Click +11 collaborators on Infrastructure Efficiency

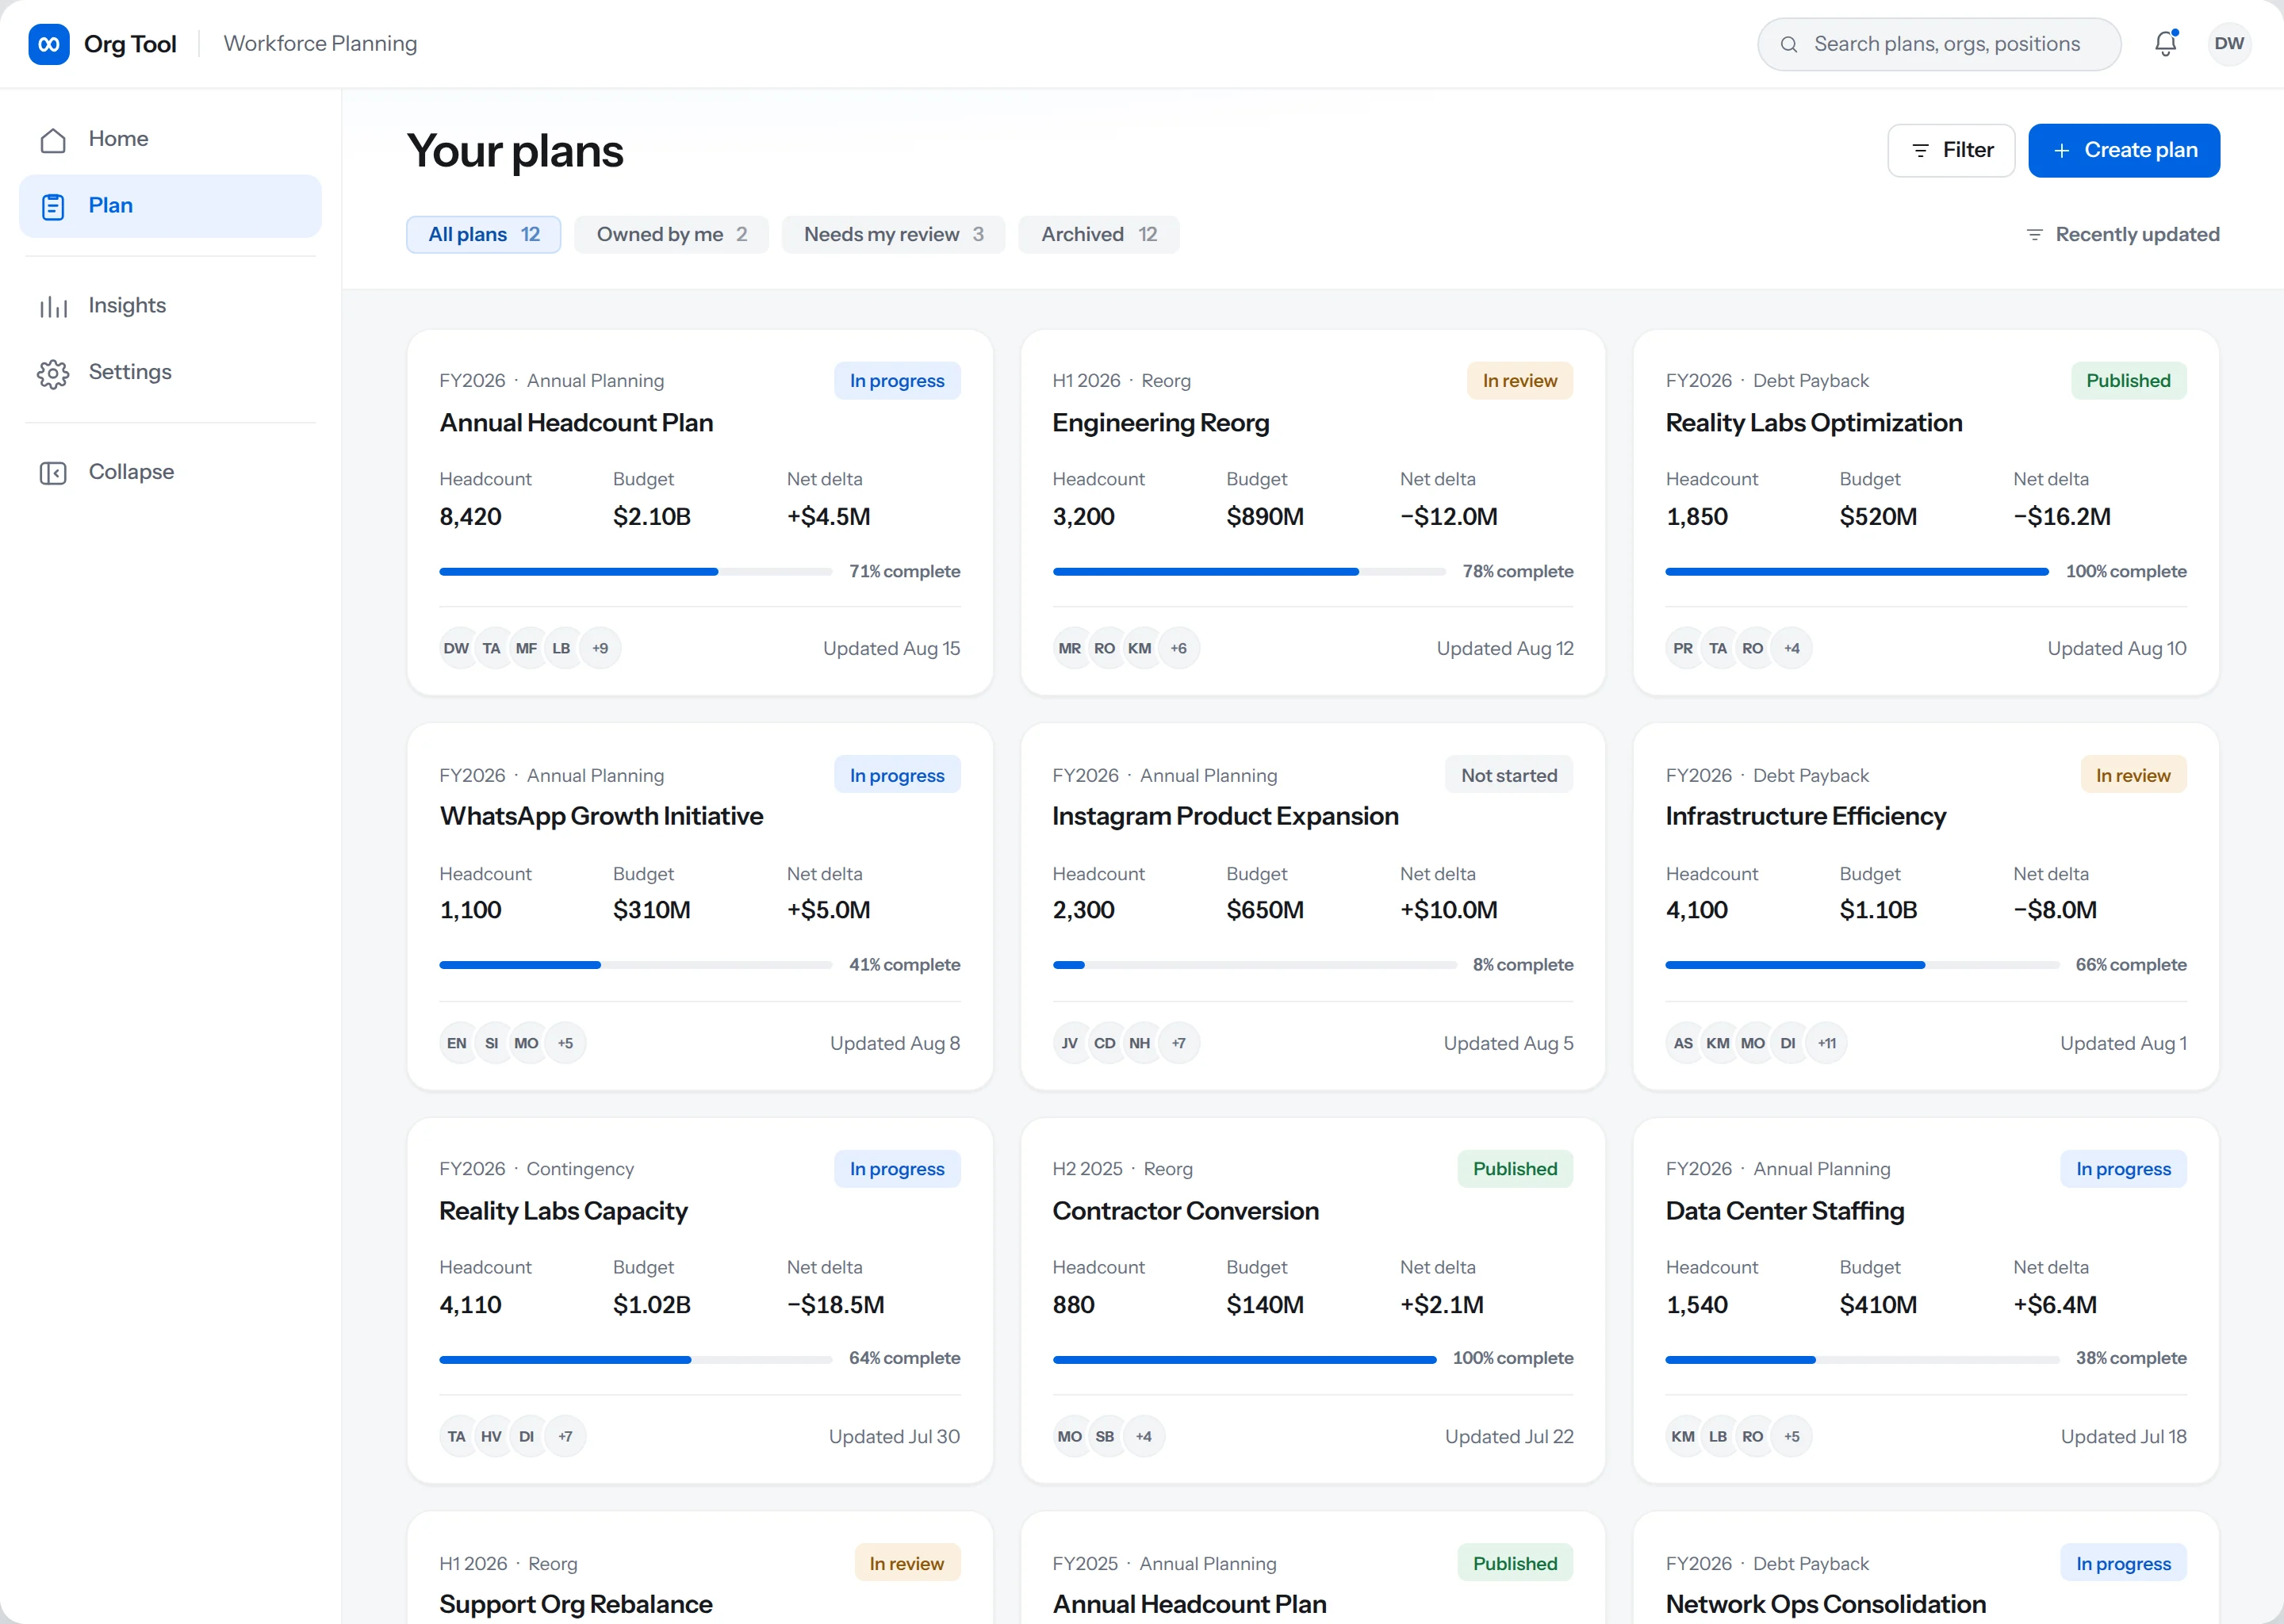coord(1827,1043)
